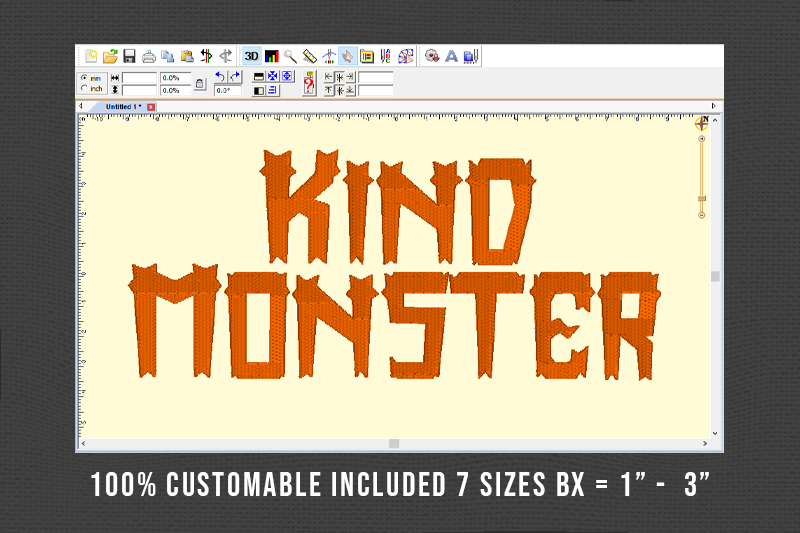The height and width of the screenshot is (533, 800).
Task: Align bottom edges icon
Action: coord(350,90)
